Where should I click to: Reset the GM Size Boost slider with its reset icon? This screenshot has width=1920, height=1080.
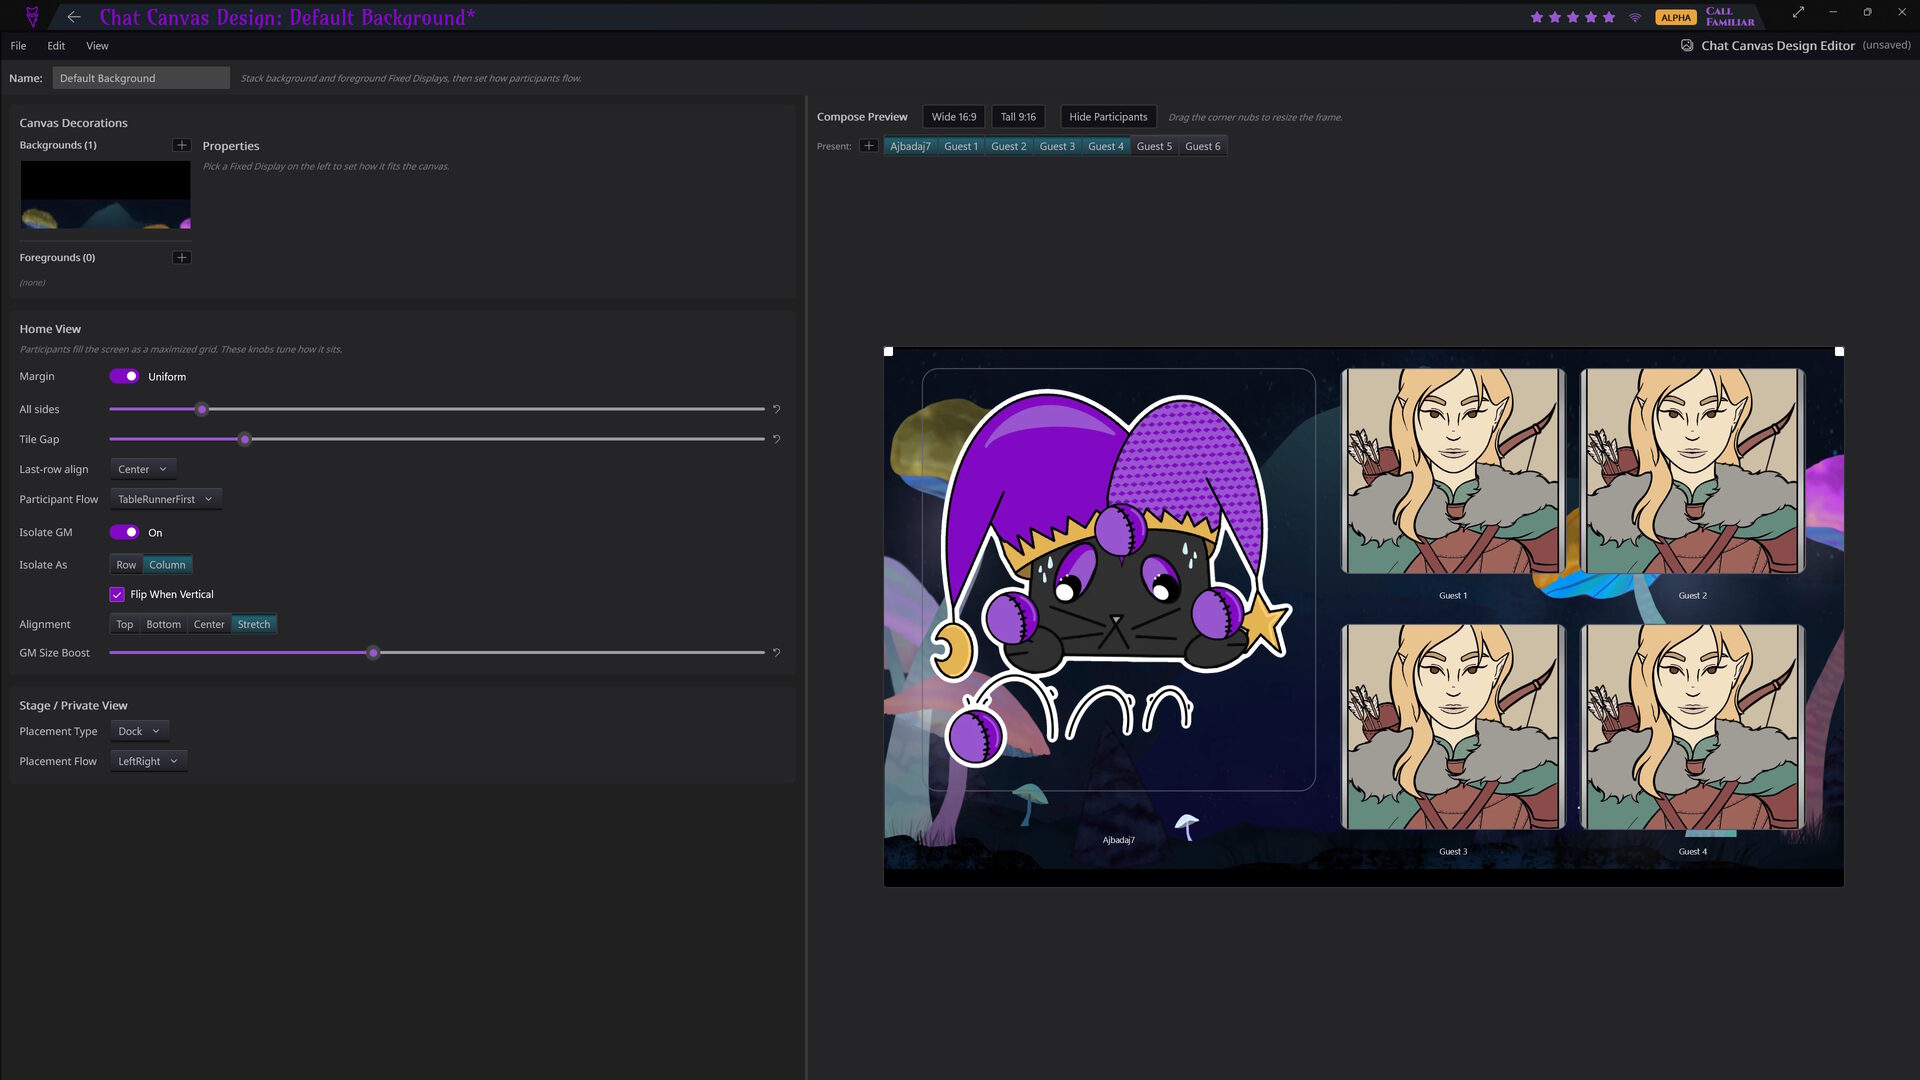(776, 652)
